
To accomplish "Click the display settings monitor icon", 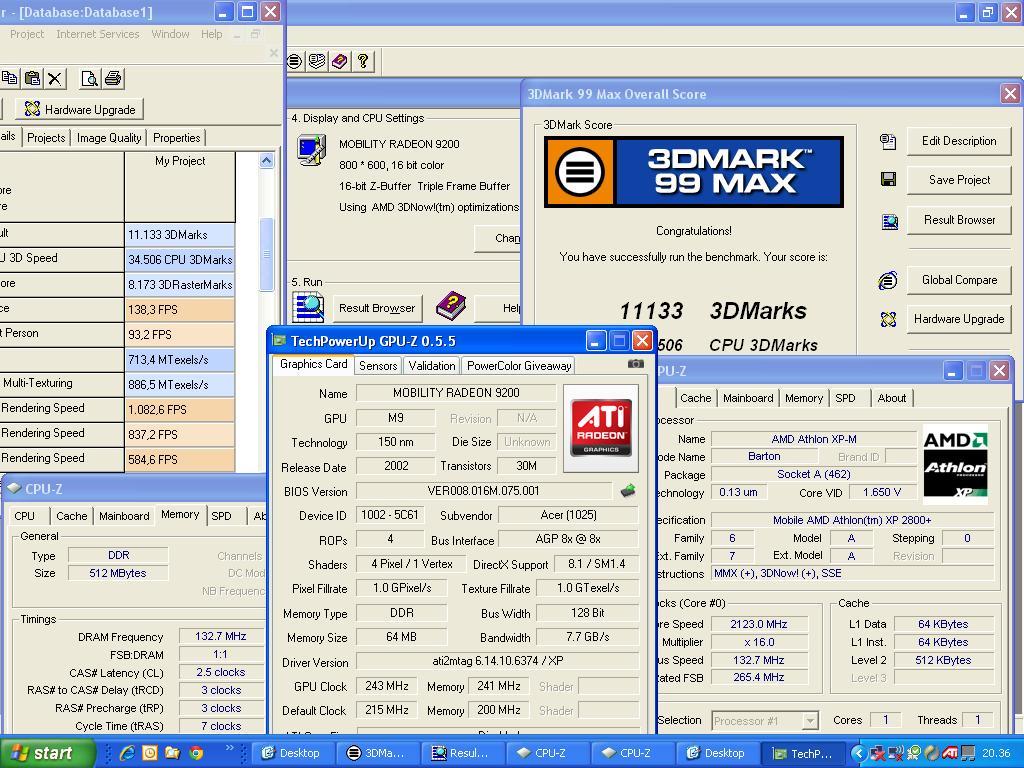I will 311,150.
